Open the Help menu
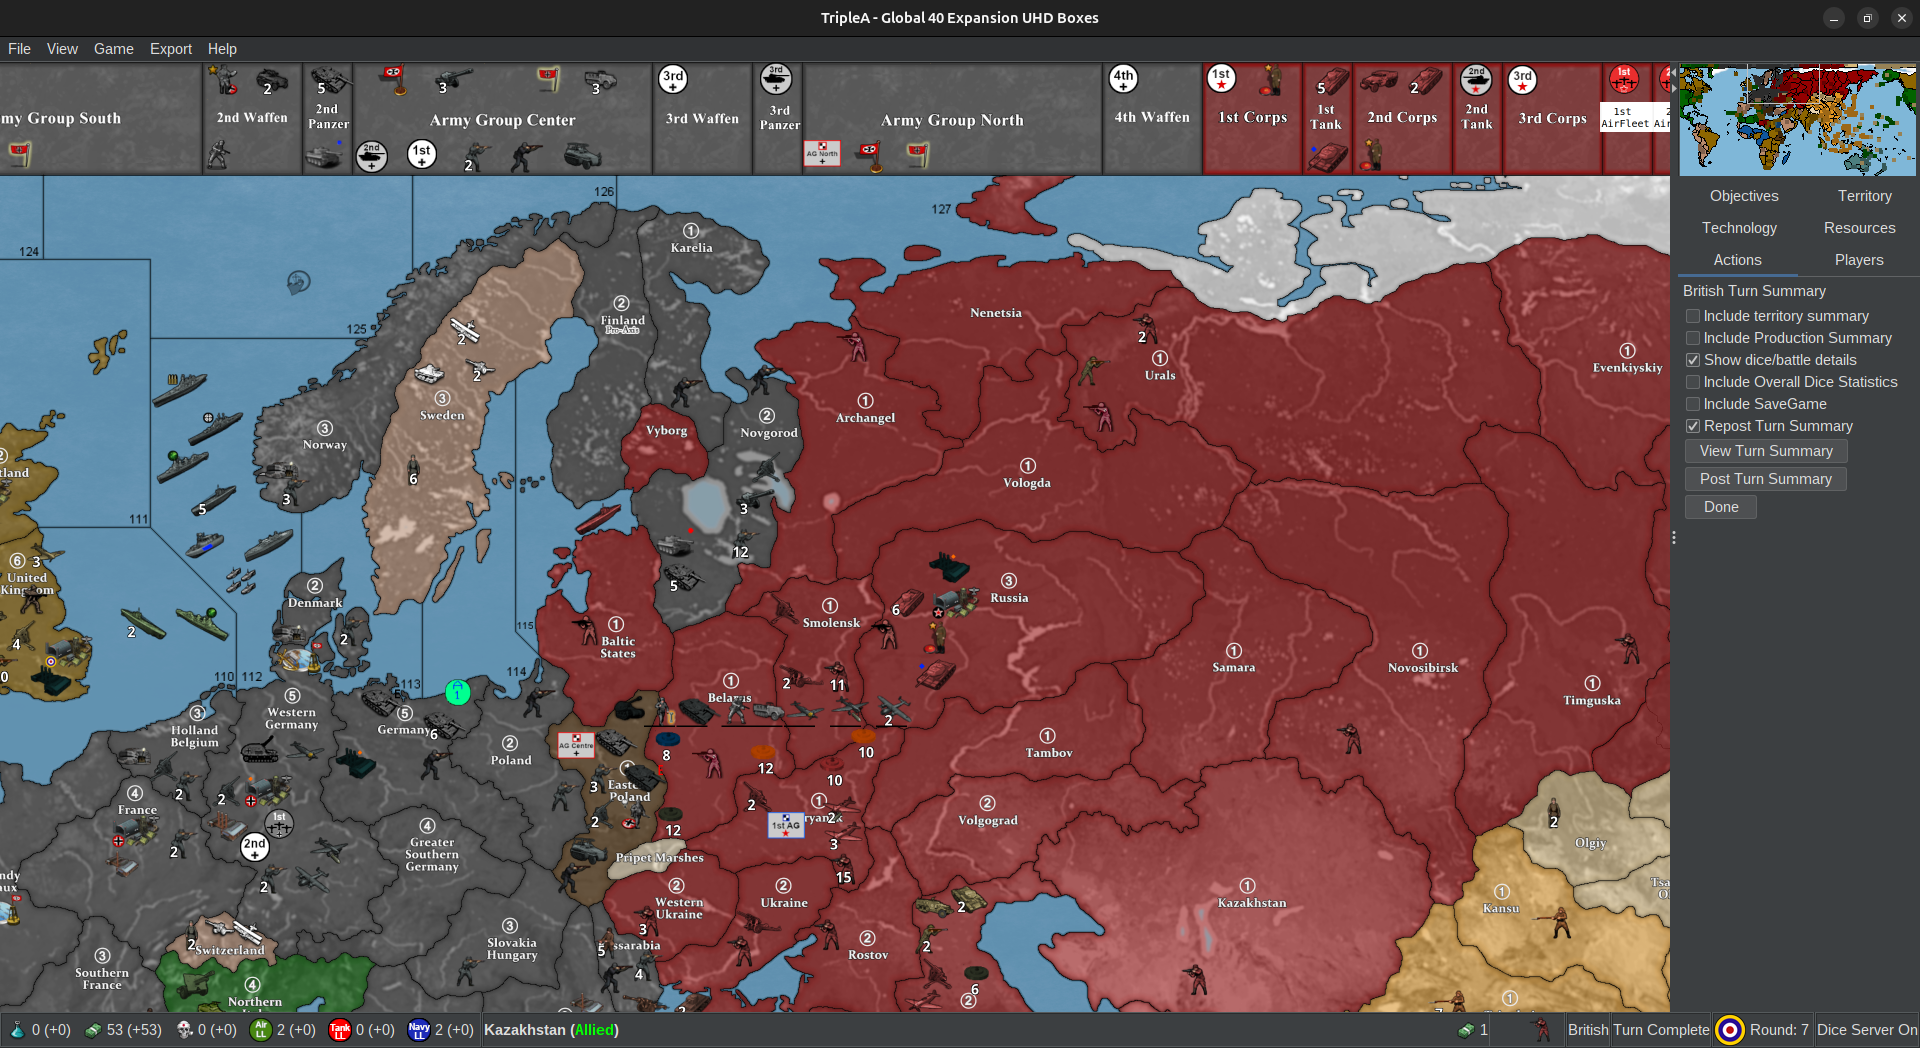 tap(222, 49)
